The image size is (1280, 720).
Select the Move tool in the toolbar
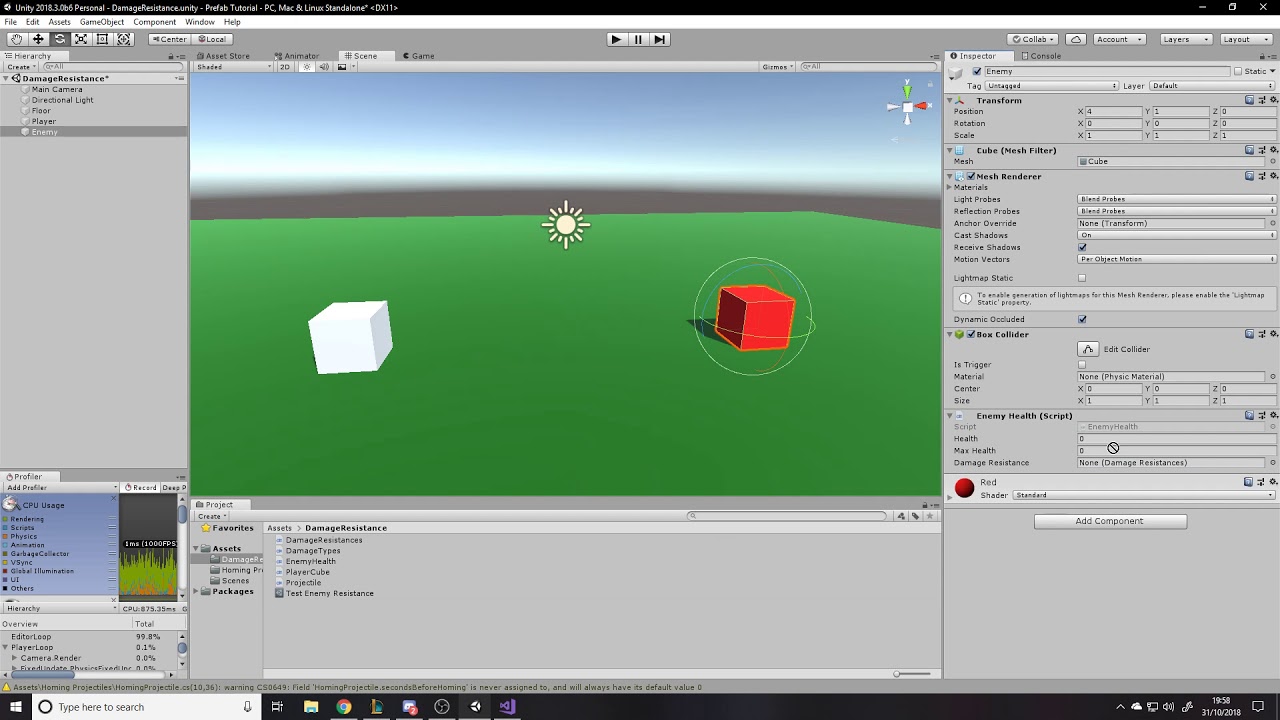pyautogui.click(x=38, y=39)
